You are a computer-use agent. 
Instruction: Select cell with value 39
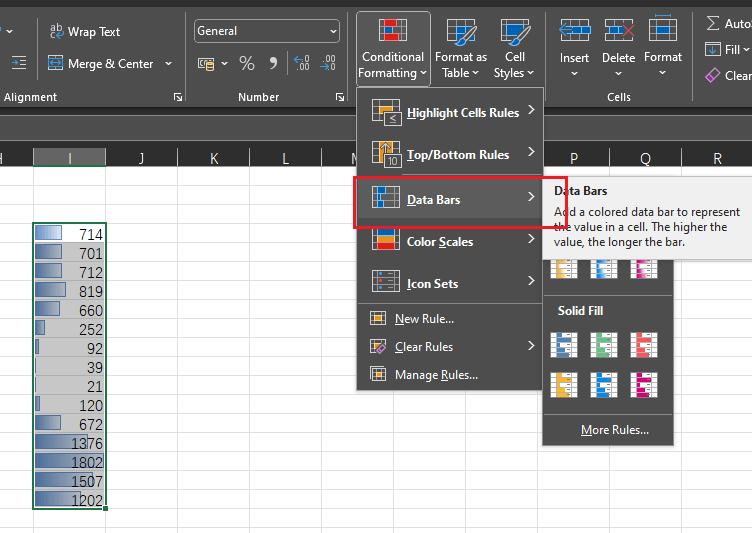[x=70, y=366]
